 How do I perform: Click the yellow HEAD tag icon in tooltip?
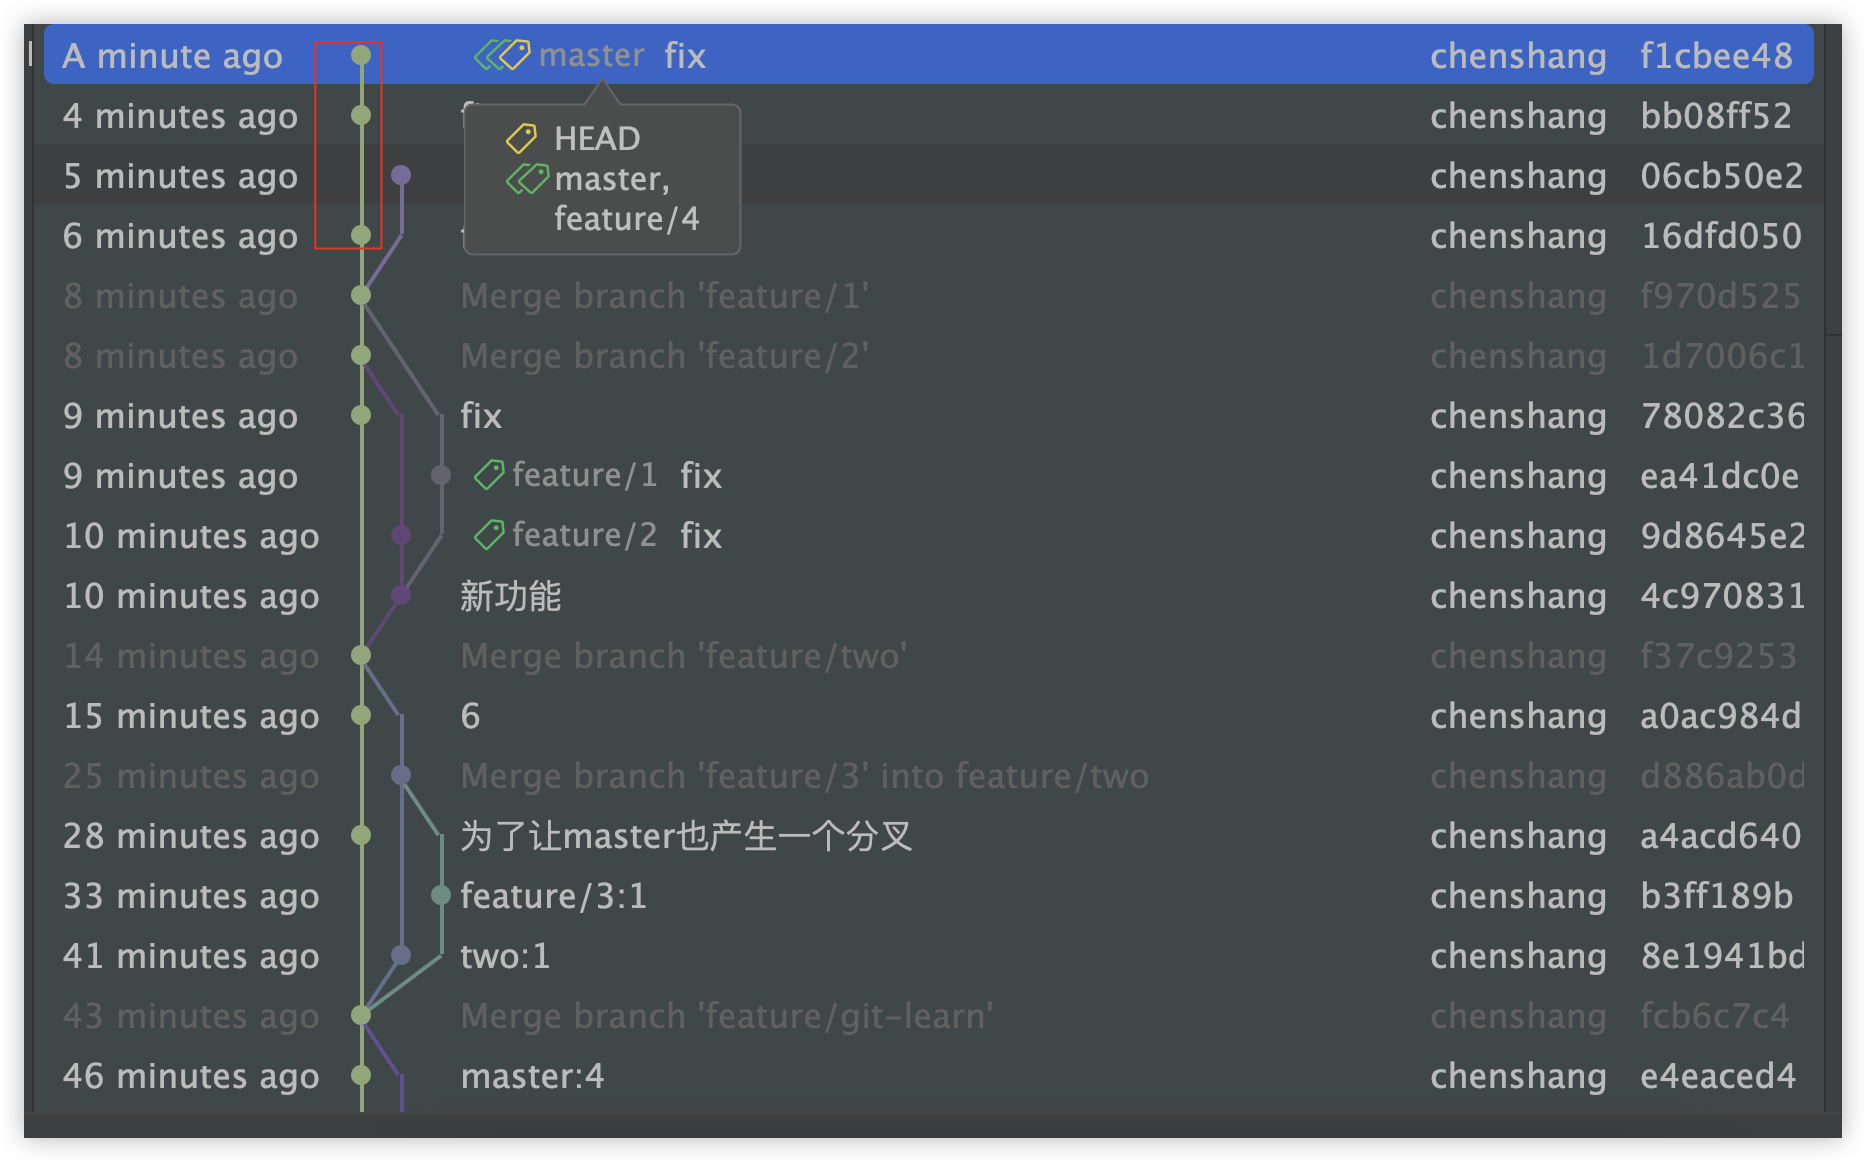tap(521, 138)
